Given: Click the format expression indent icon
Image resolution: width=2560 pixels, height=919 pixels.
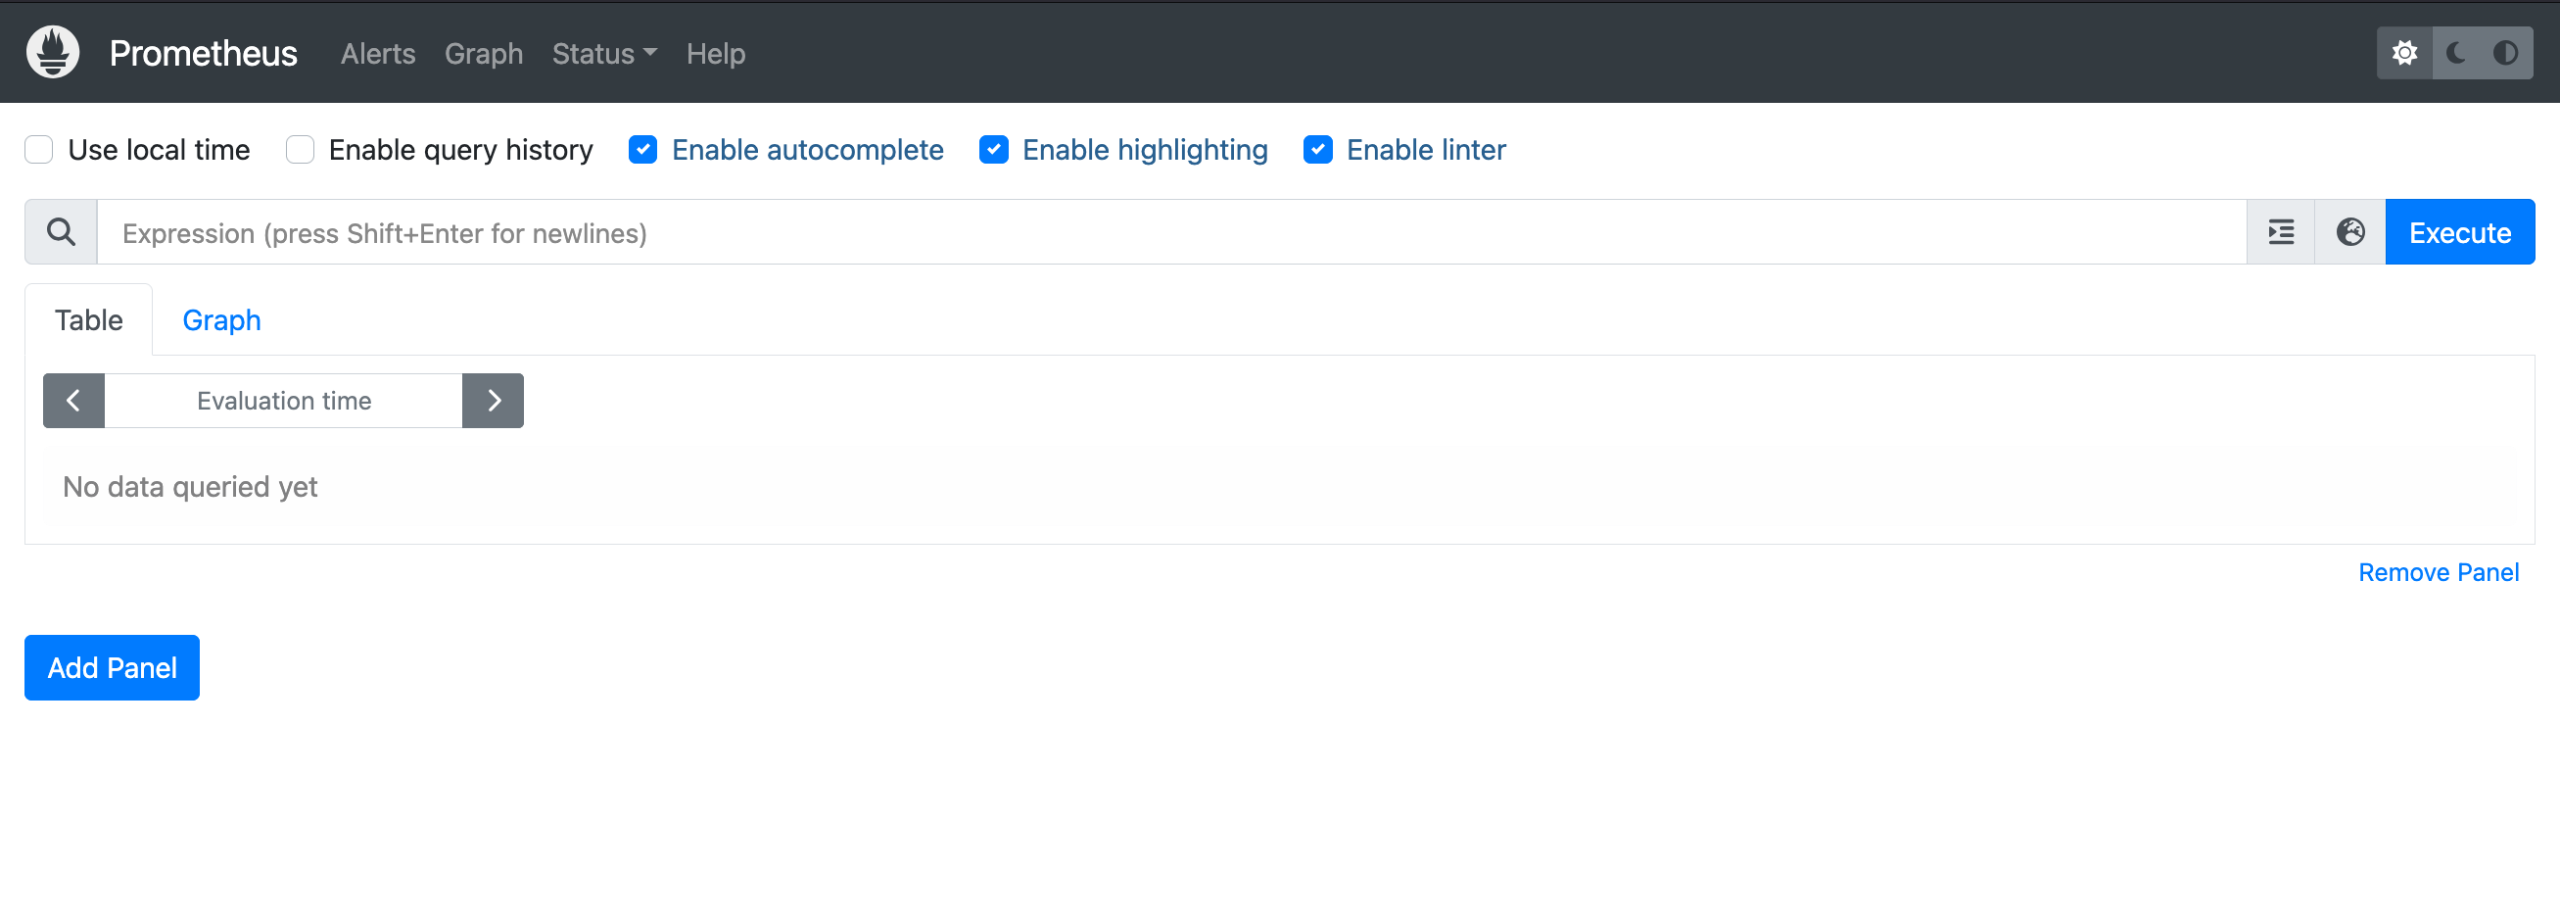Looking at the screenshot, I should point(2281,232).
